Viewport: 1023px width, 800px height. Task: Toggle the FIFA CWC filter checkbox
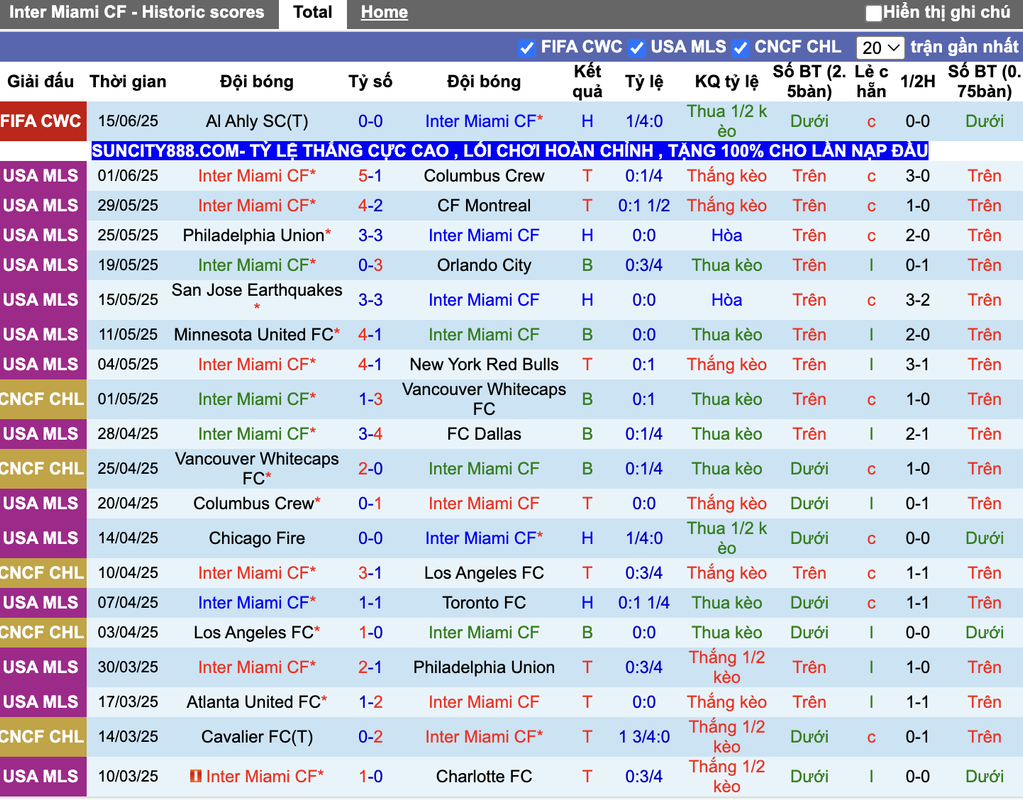[x=527, y=48]
